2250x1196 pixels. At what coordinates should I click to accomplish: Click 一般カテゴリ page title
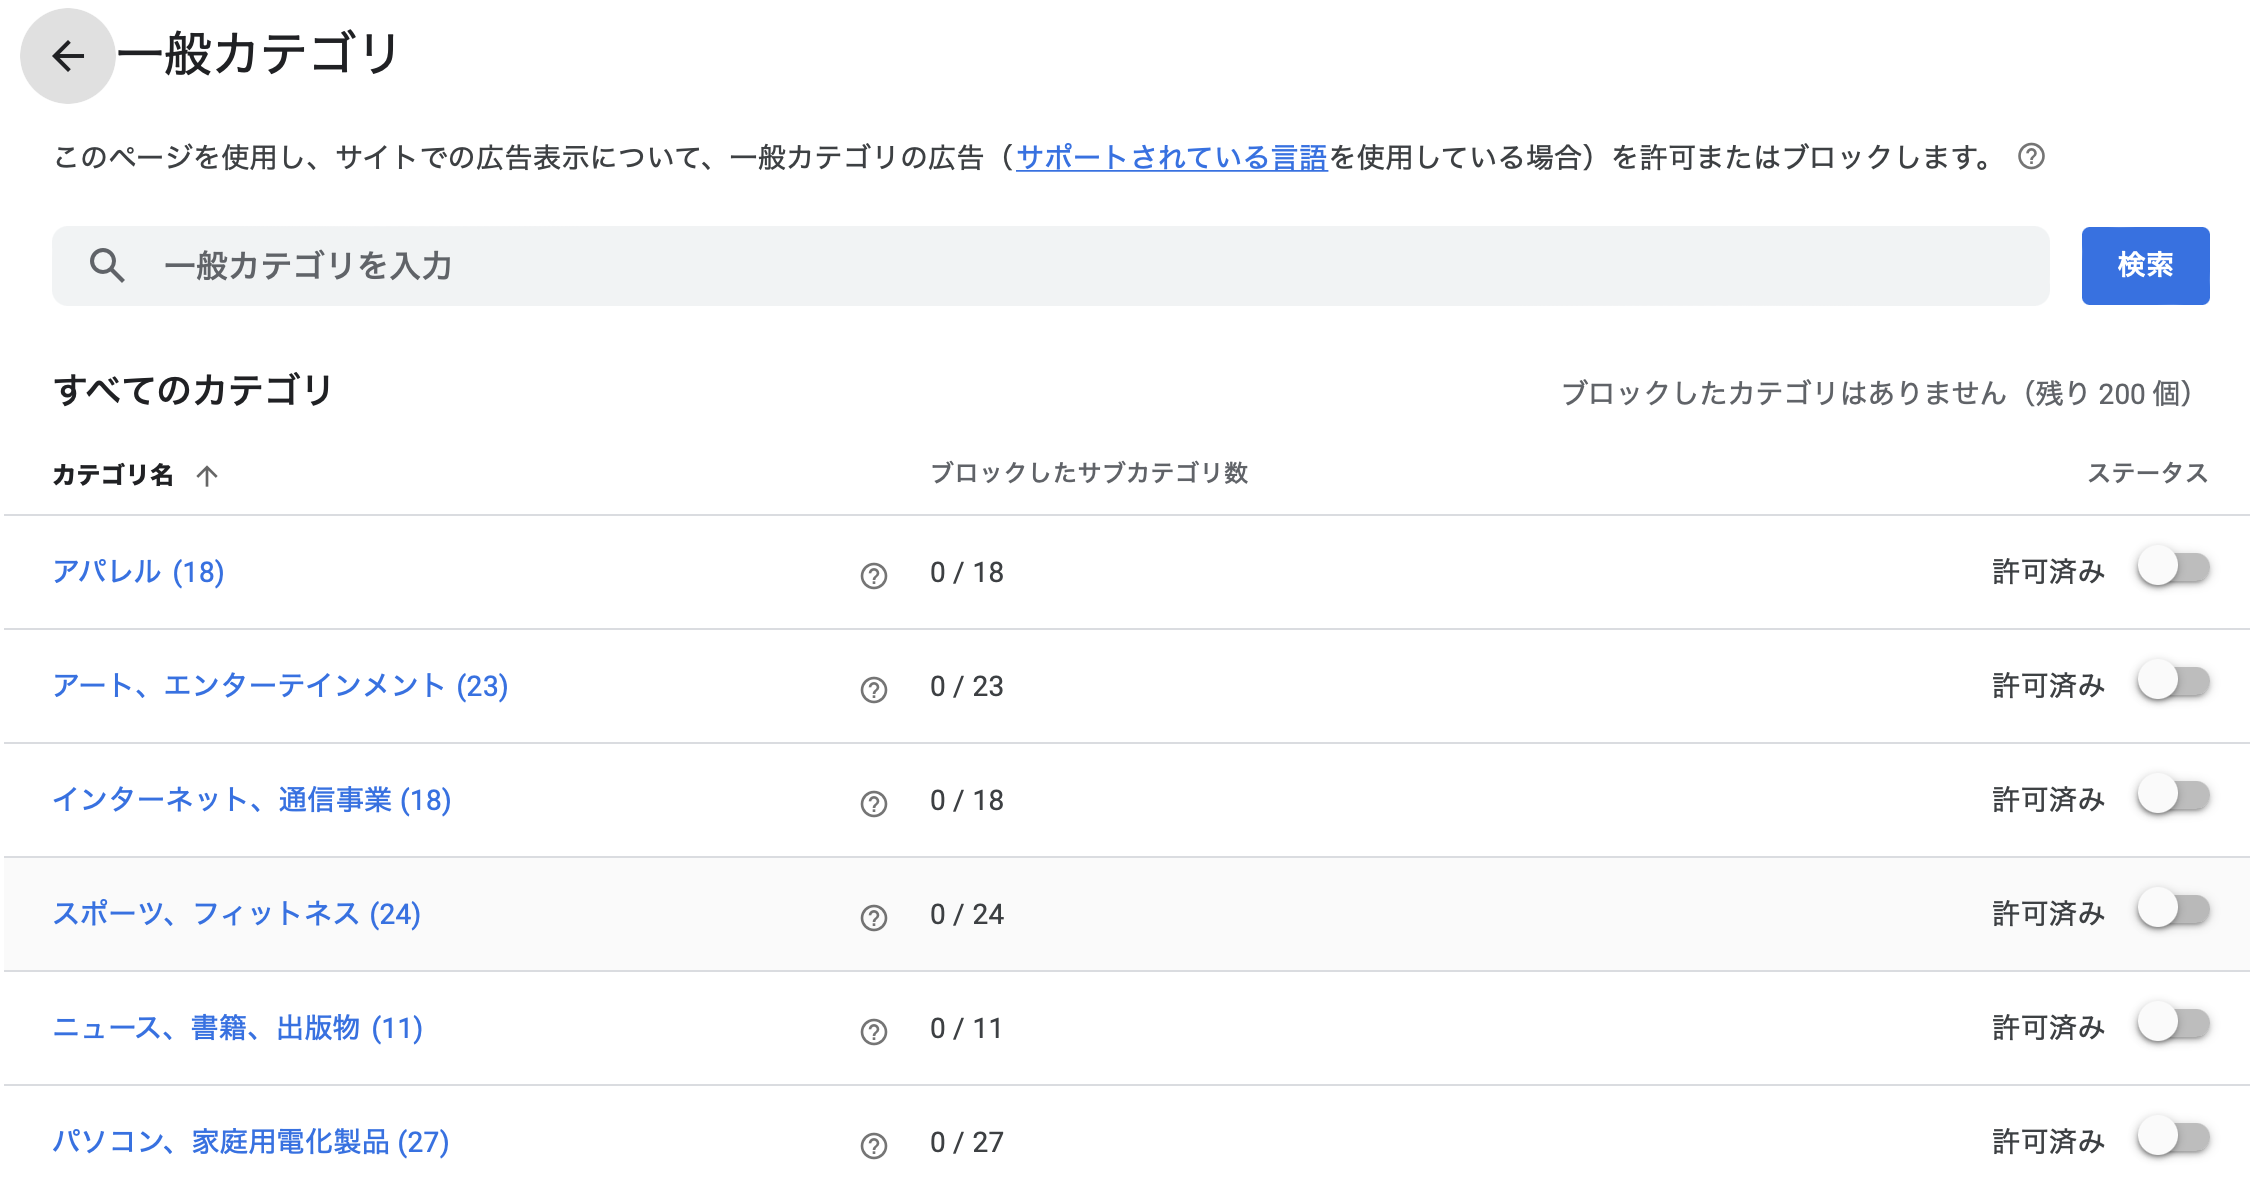tap(259, 54)
